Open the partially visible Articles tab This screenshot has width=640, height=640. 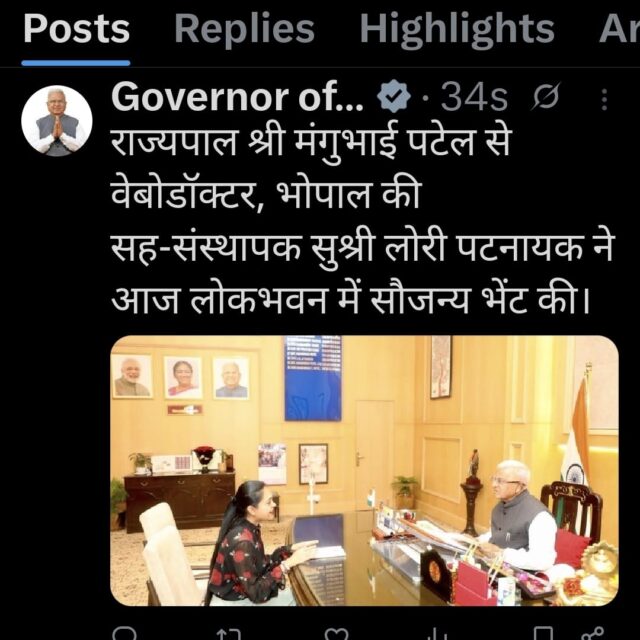tap(619, 29)
